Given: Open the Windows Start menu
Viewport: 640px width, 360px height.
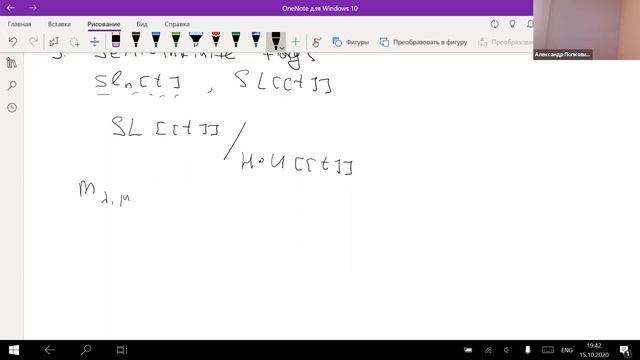Looking at the screenshot, I should [14, 350].
